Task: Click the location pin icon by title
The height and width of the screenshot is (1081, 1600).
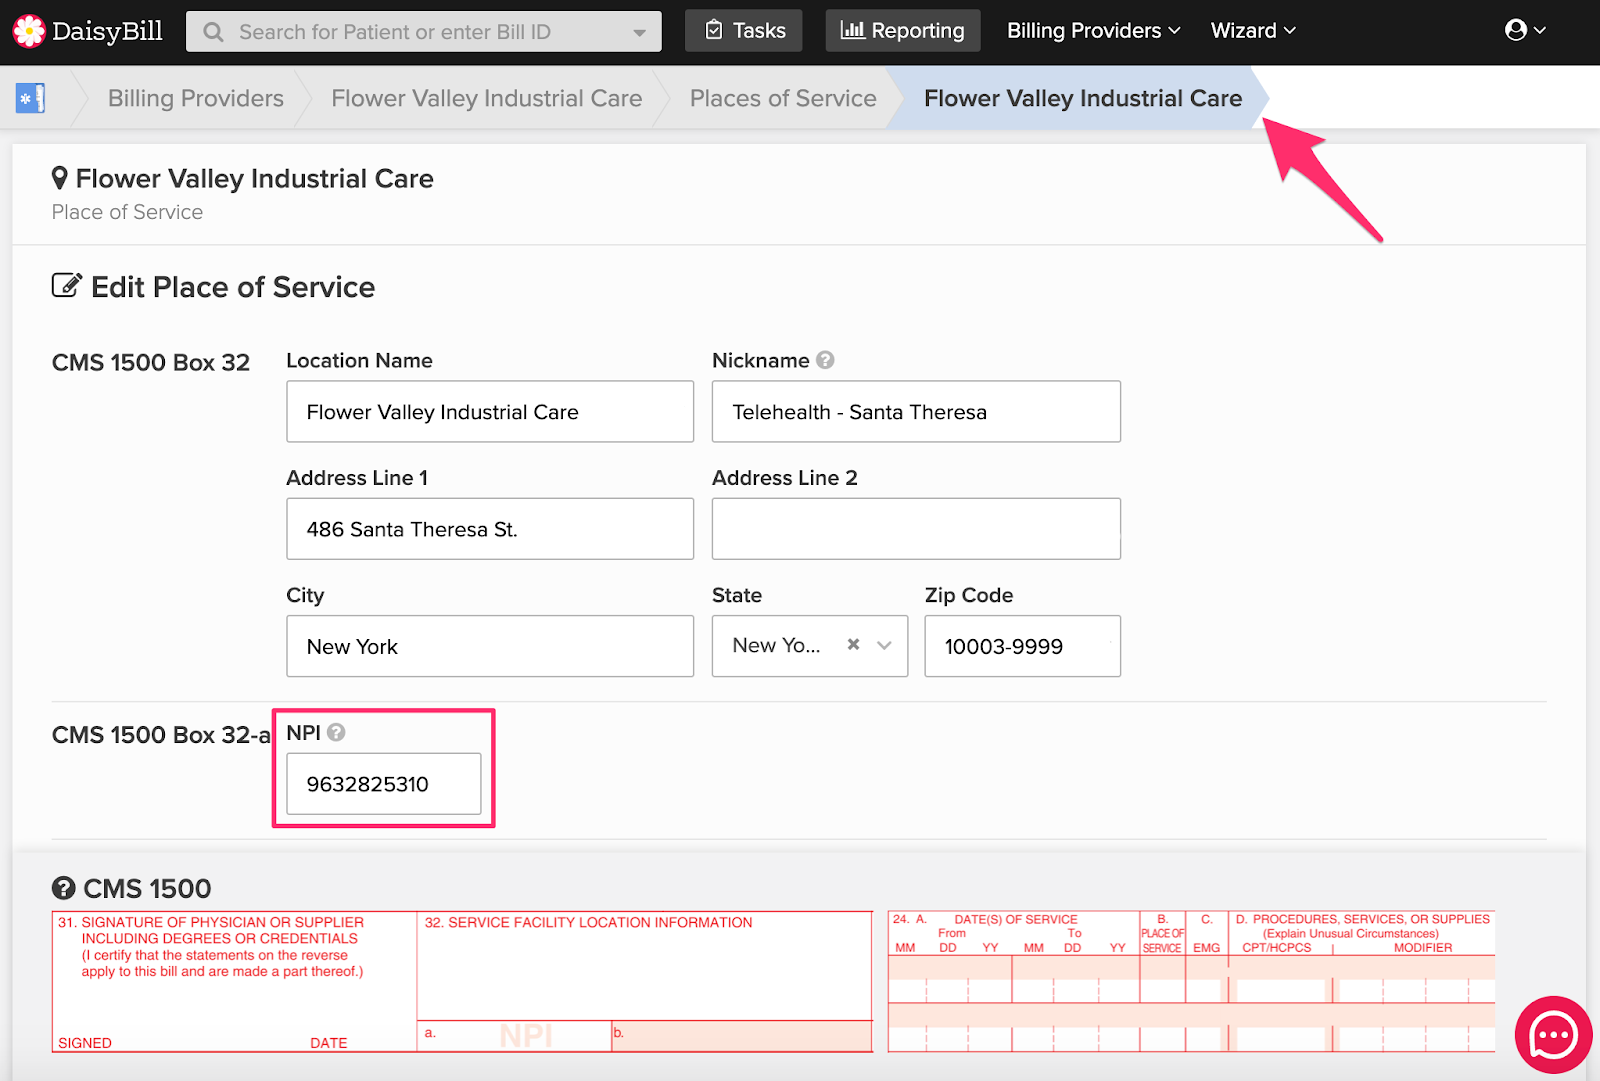Action: (x=60, y=178)
